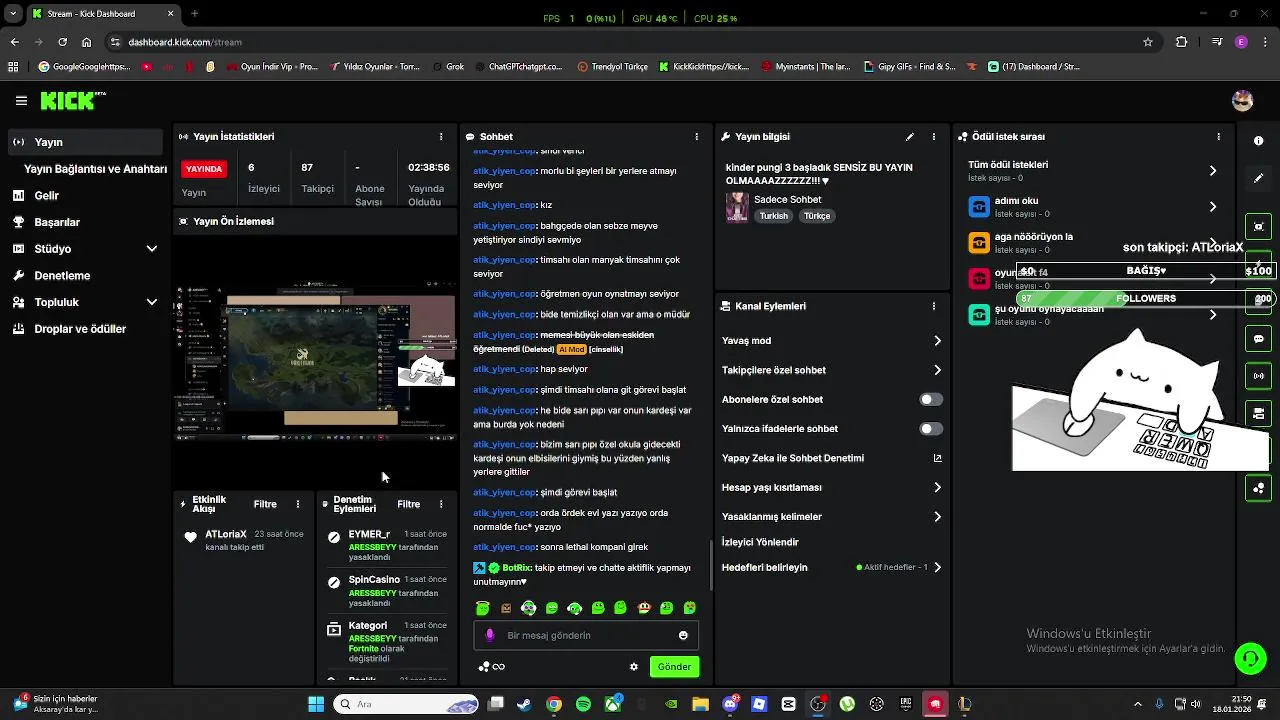Open Denetim Eylemleri three-dot menu

pyautogui.click(x=441, y=504)
